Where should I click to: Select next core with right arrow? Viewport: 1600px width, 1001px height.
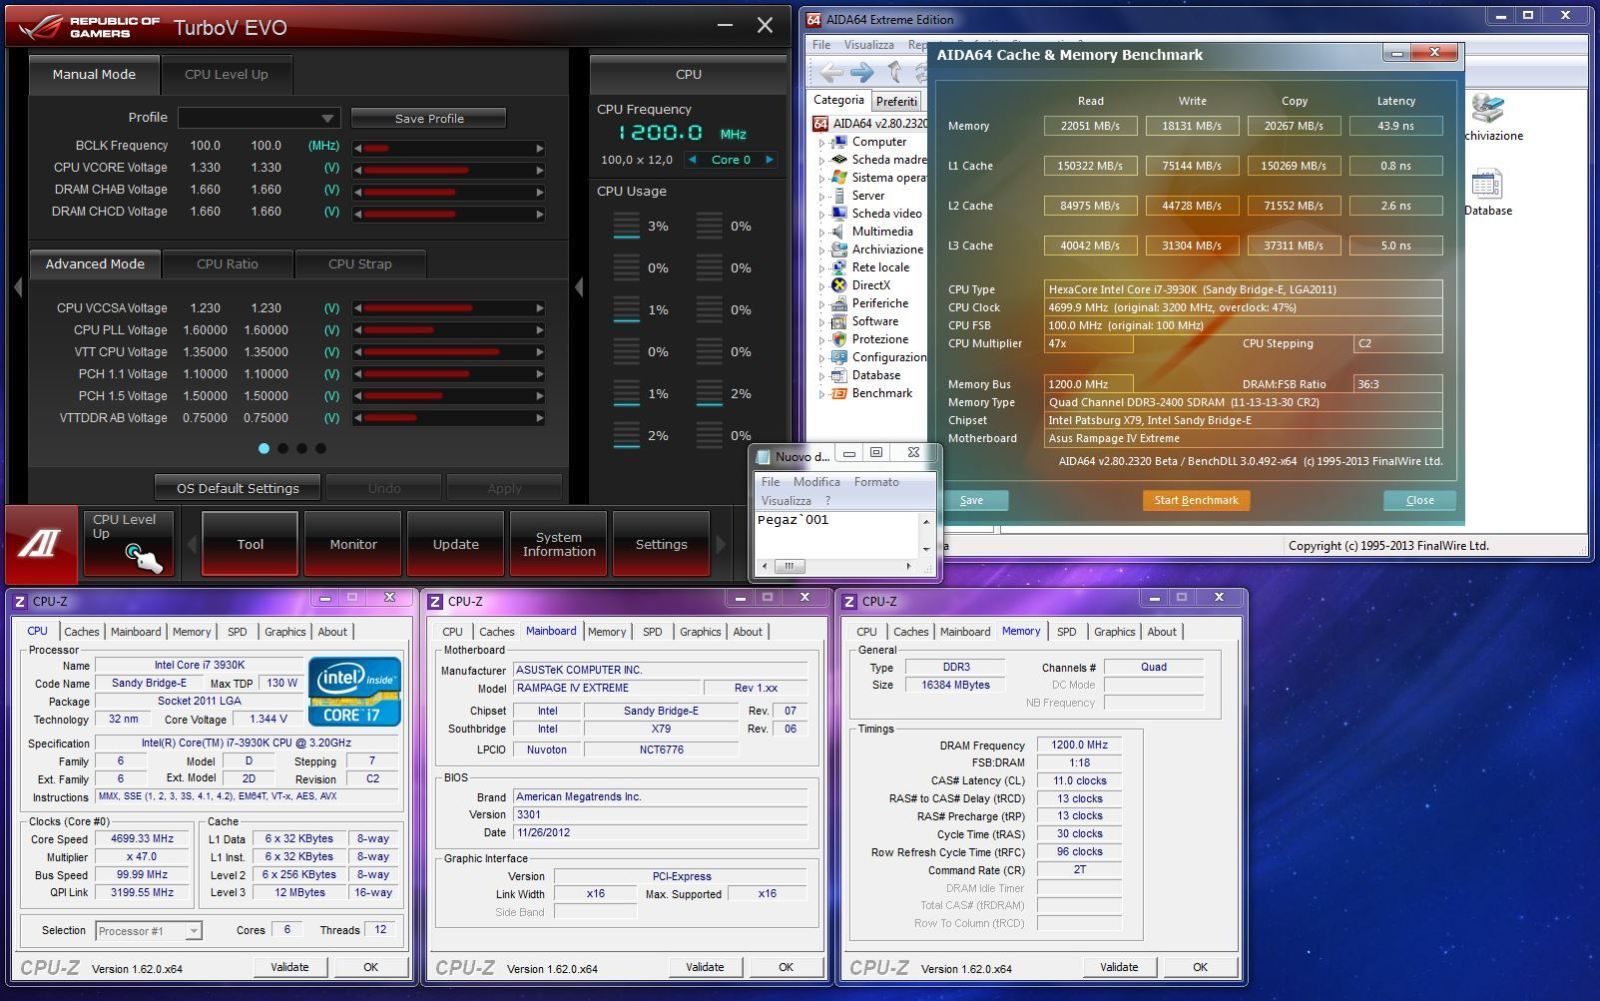[769, 160]
